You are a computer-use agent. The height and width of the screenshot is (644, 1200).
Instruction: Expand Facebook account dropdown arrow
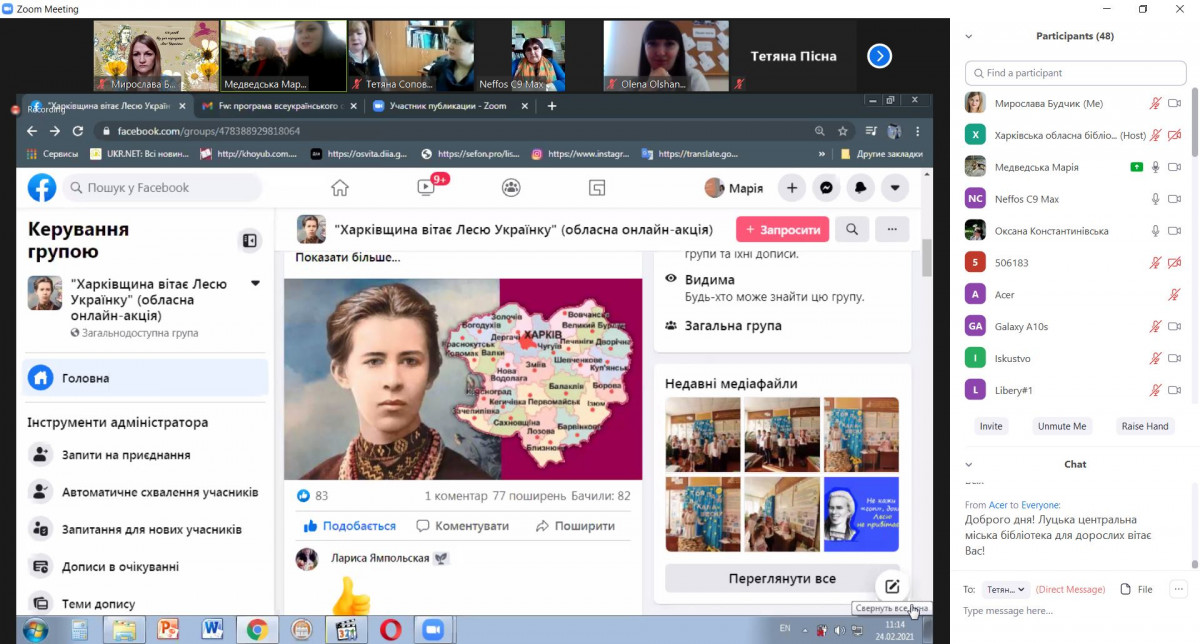pos(894,188)
